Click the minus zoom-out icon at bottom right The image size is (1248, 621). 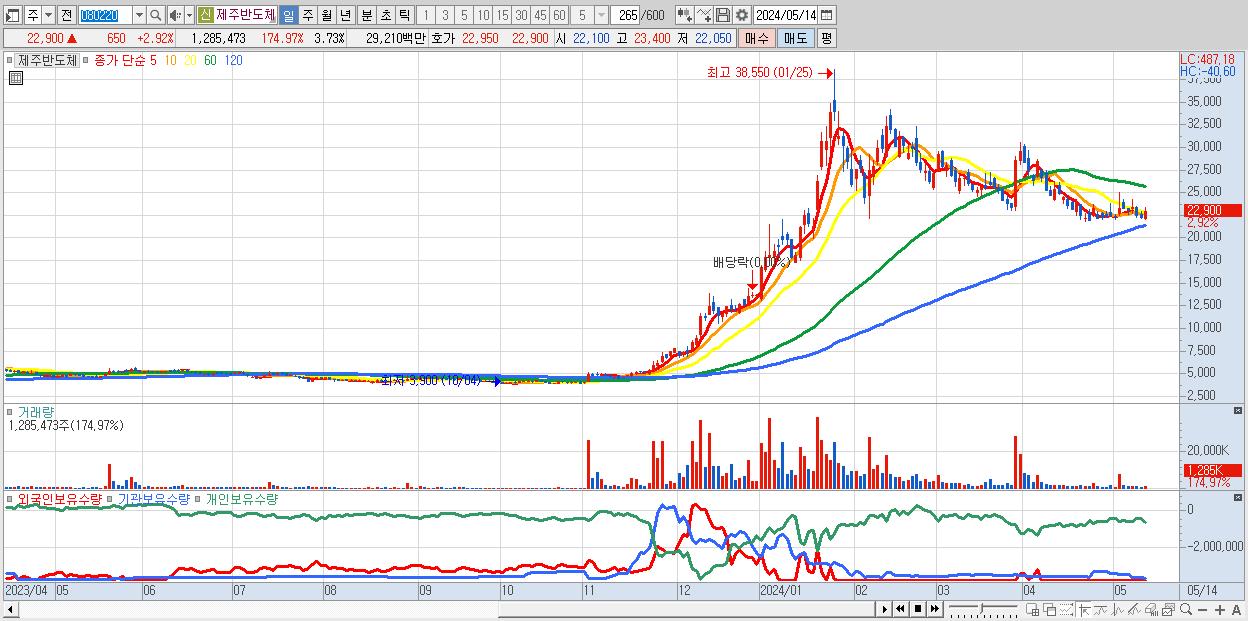(1203, 610)
